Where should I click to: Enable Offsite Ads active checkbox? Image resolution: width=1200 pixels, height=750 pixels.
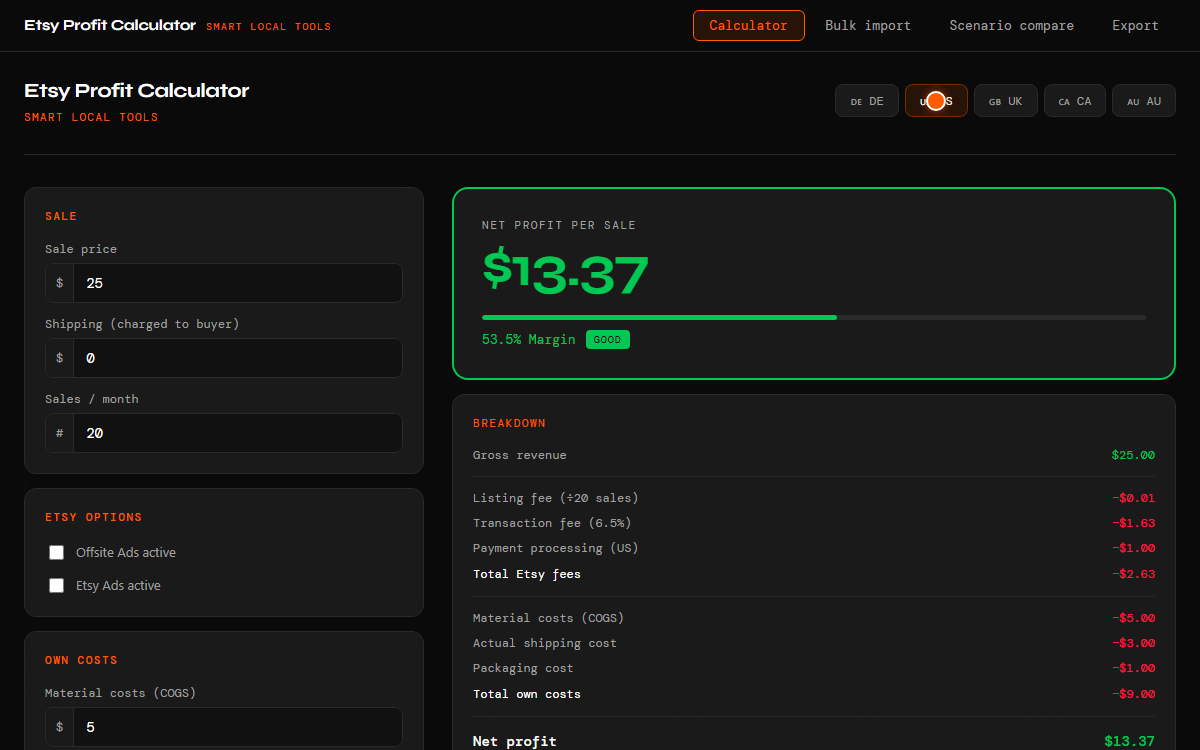tap(57, 553)
